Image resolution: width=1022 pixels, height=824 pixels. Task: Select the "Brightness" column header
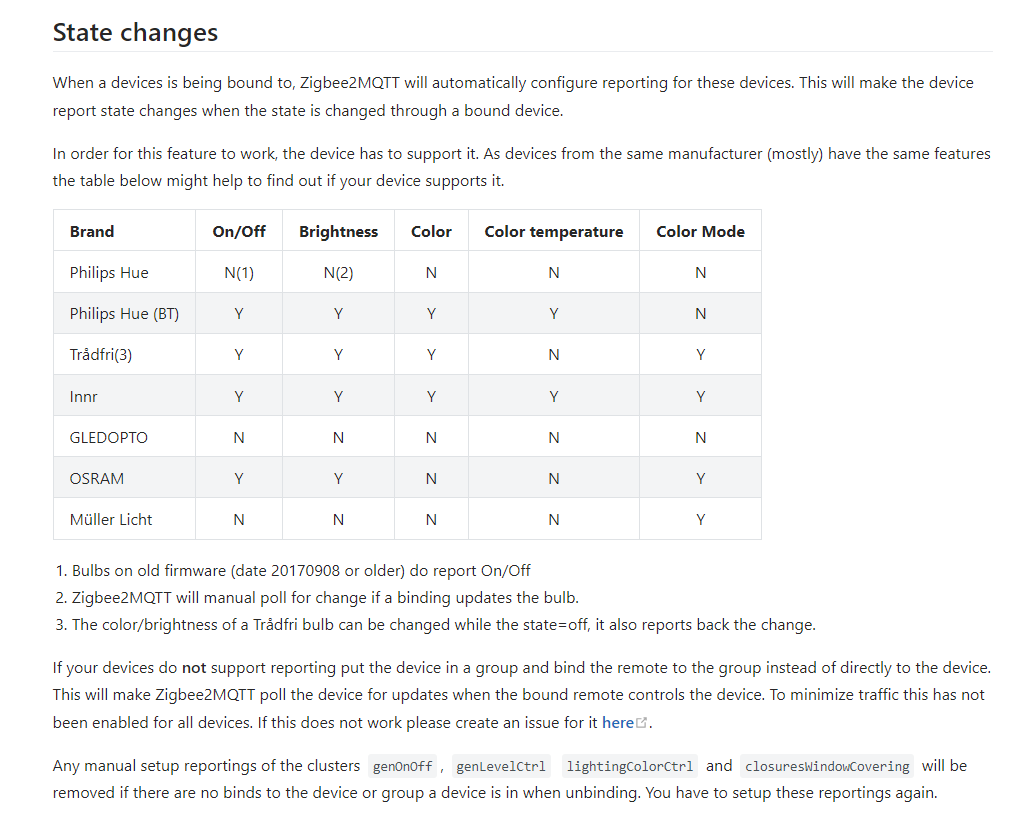click(338, 231)
